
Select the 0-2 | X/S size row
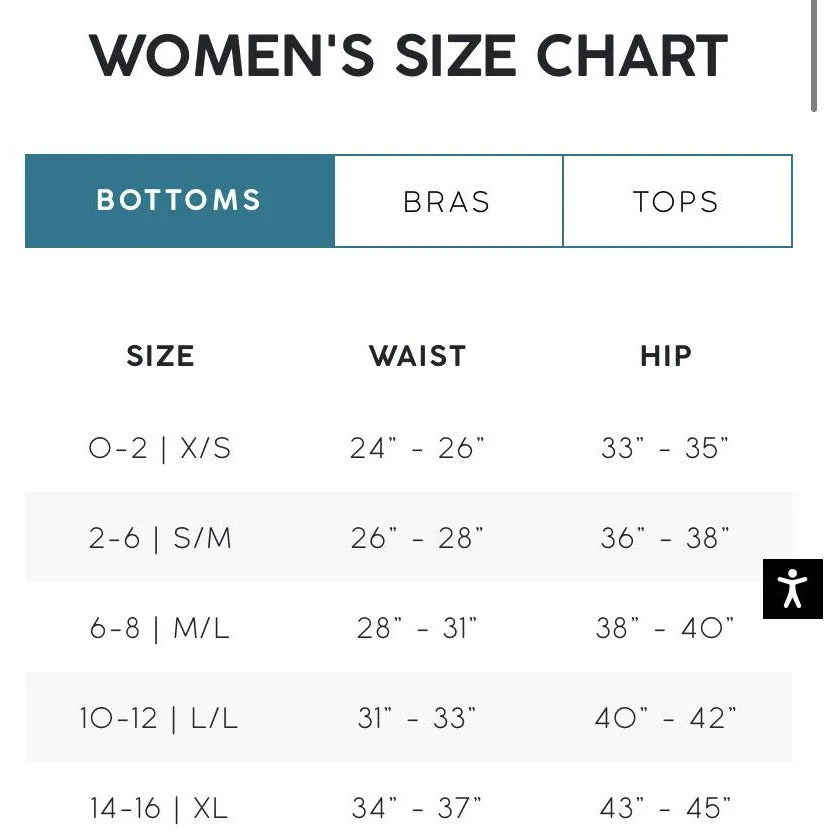pos(409,447)
